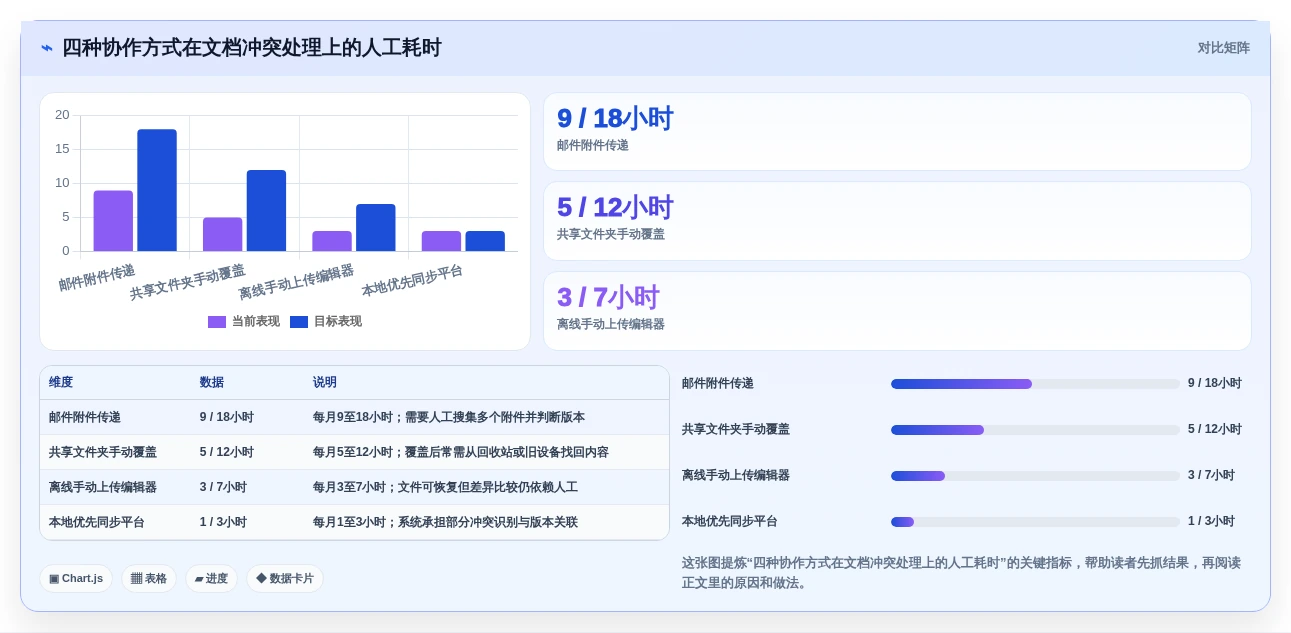
Task: Click the purple bar for 本地优先同步平台
Action: (x=441, y=241)
